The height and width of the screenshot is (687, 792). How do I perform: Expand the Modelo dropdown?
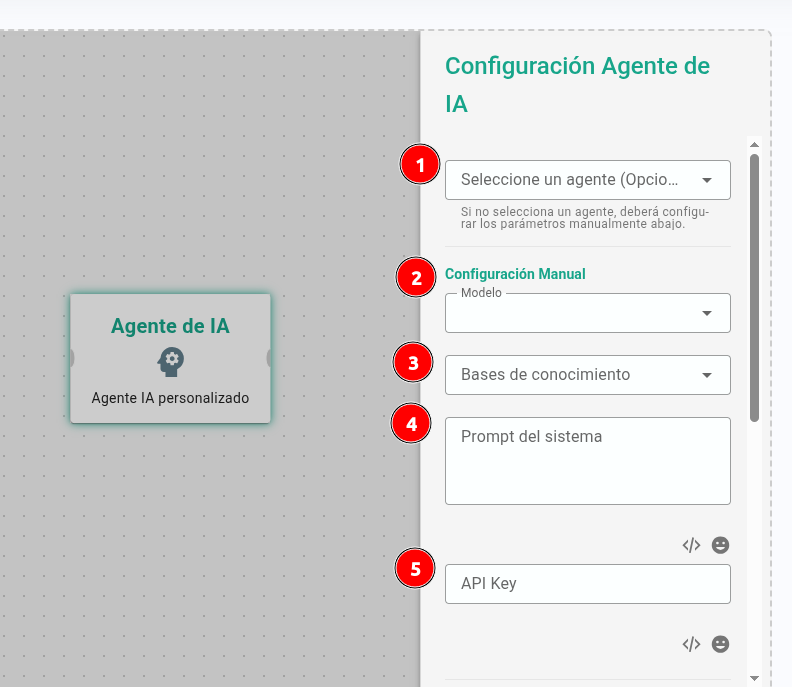click(587, 313)
